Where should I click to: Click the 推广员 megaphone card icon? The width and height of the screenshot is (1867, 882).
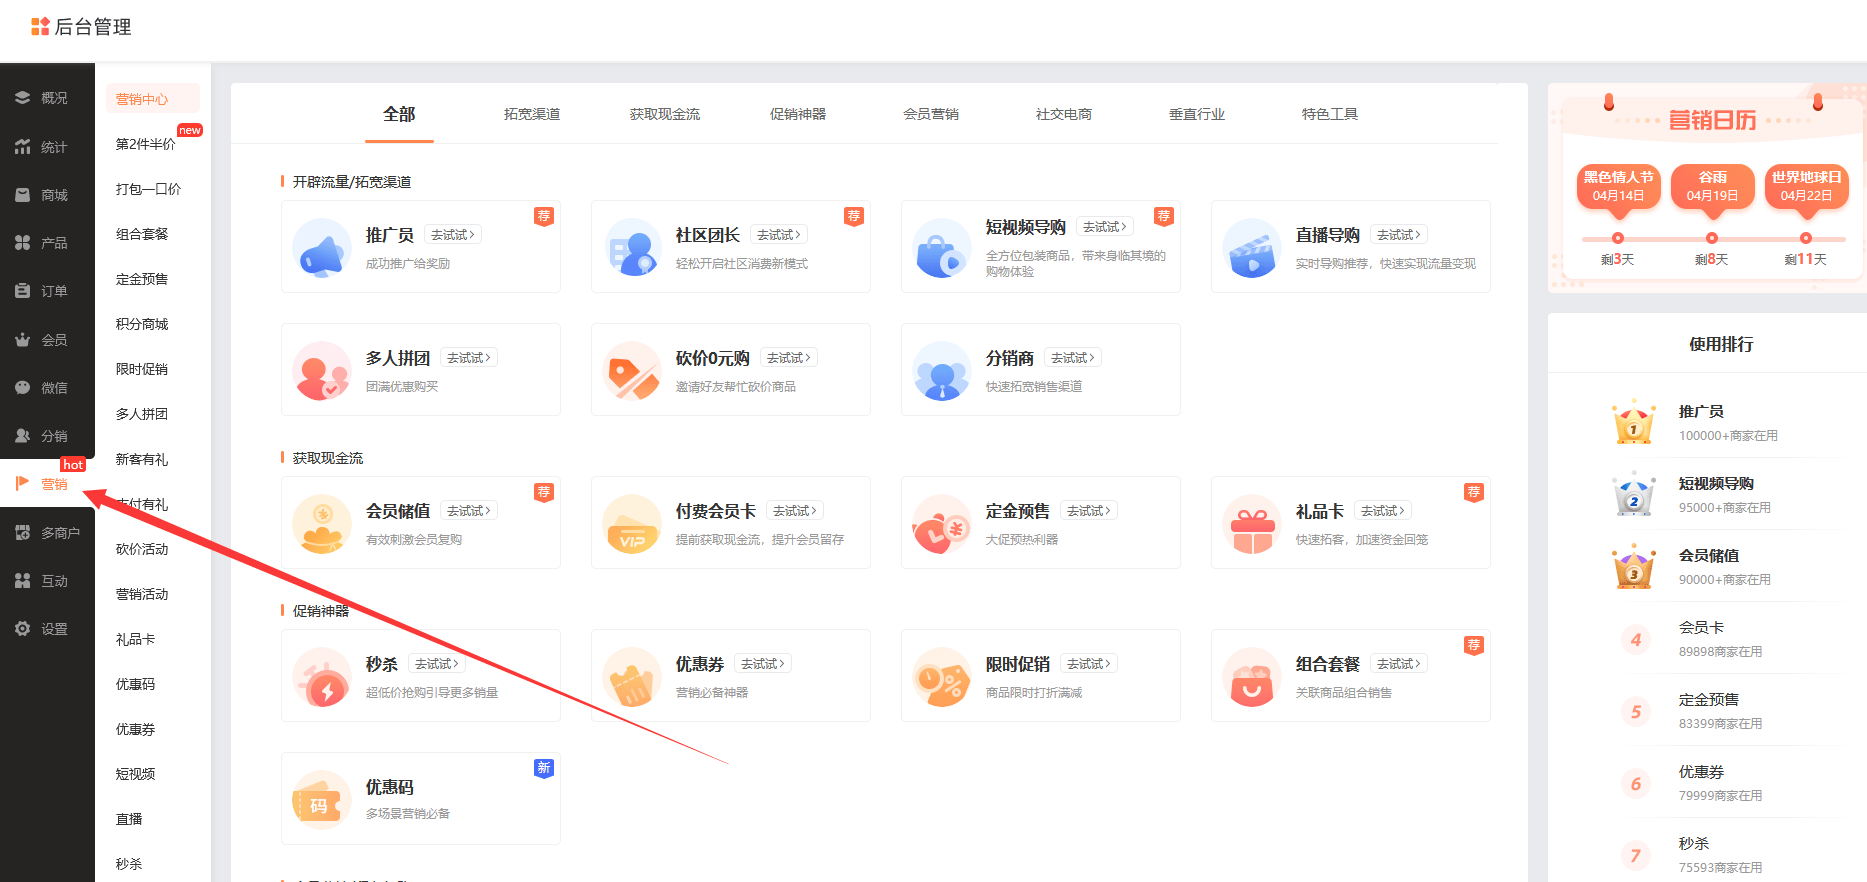pos(322,248)
